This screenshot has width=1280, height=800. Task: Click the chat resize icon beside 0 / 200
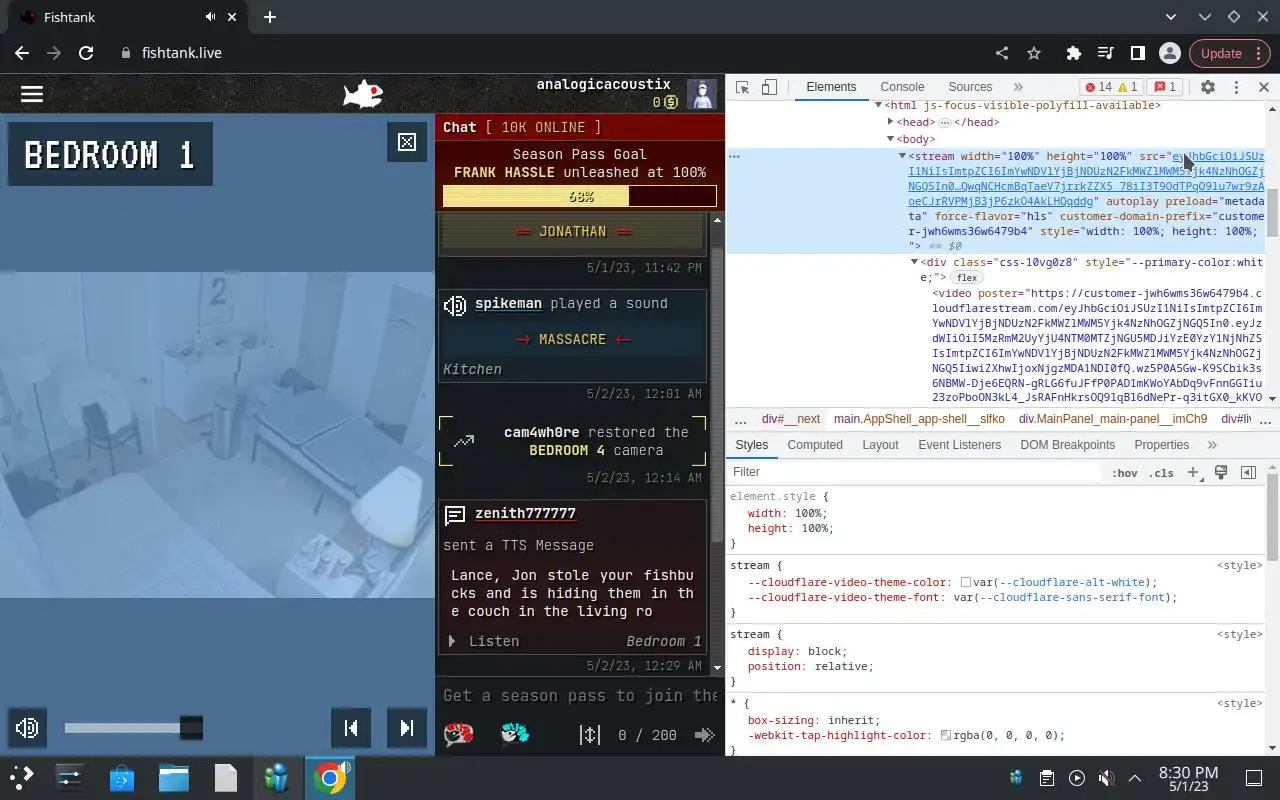pyautogui.click(x=590, y=735)
